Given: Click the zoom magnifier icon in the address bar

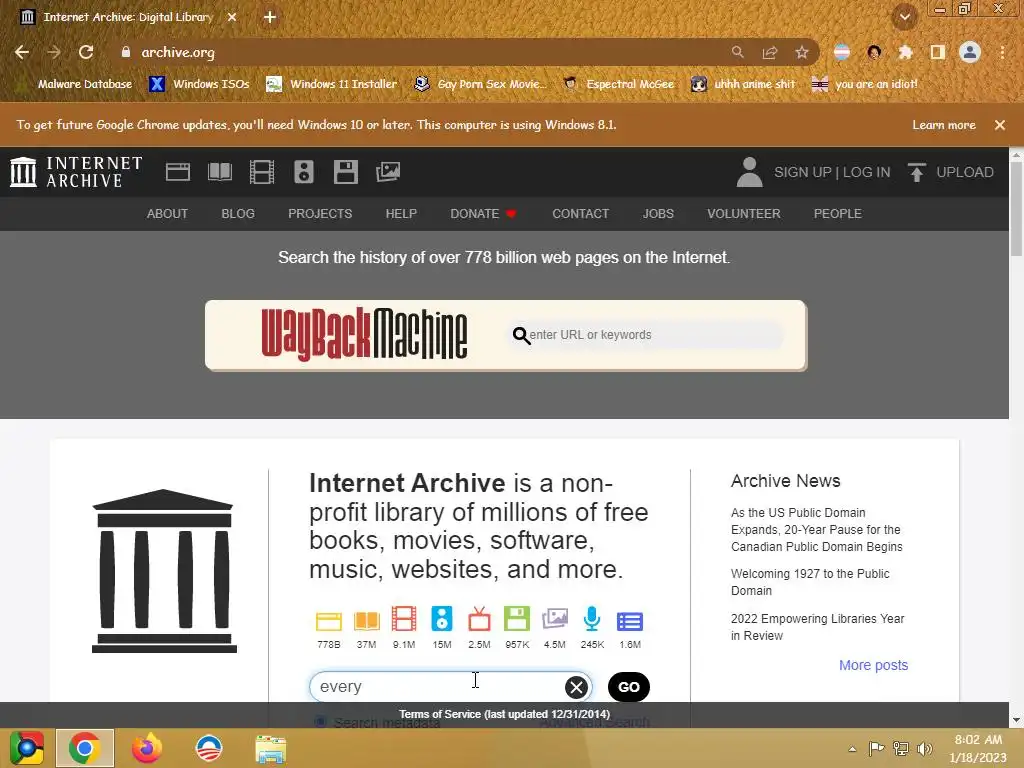Looking at the screenshot, I should [737, 52].
